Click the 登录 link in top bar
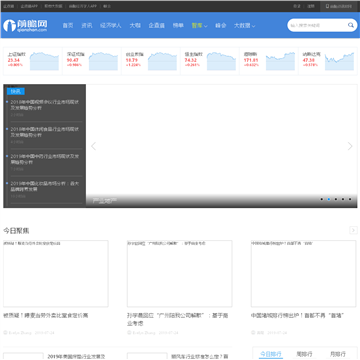This screenshot has height=360, width=360. (297, 6)
